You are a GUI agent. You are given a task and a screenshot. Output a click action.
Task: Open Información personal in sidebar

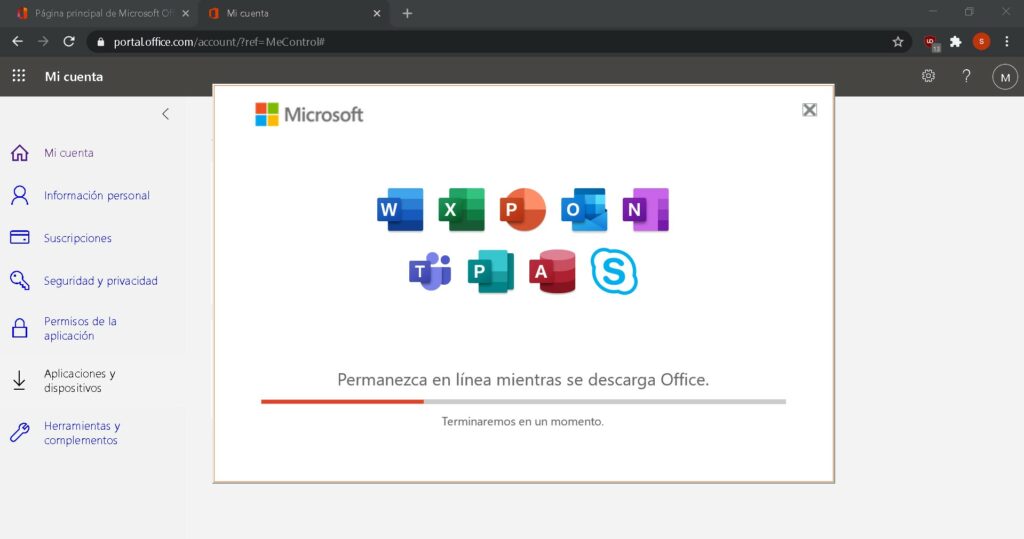[96, 196]
